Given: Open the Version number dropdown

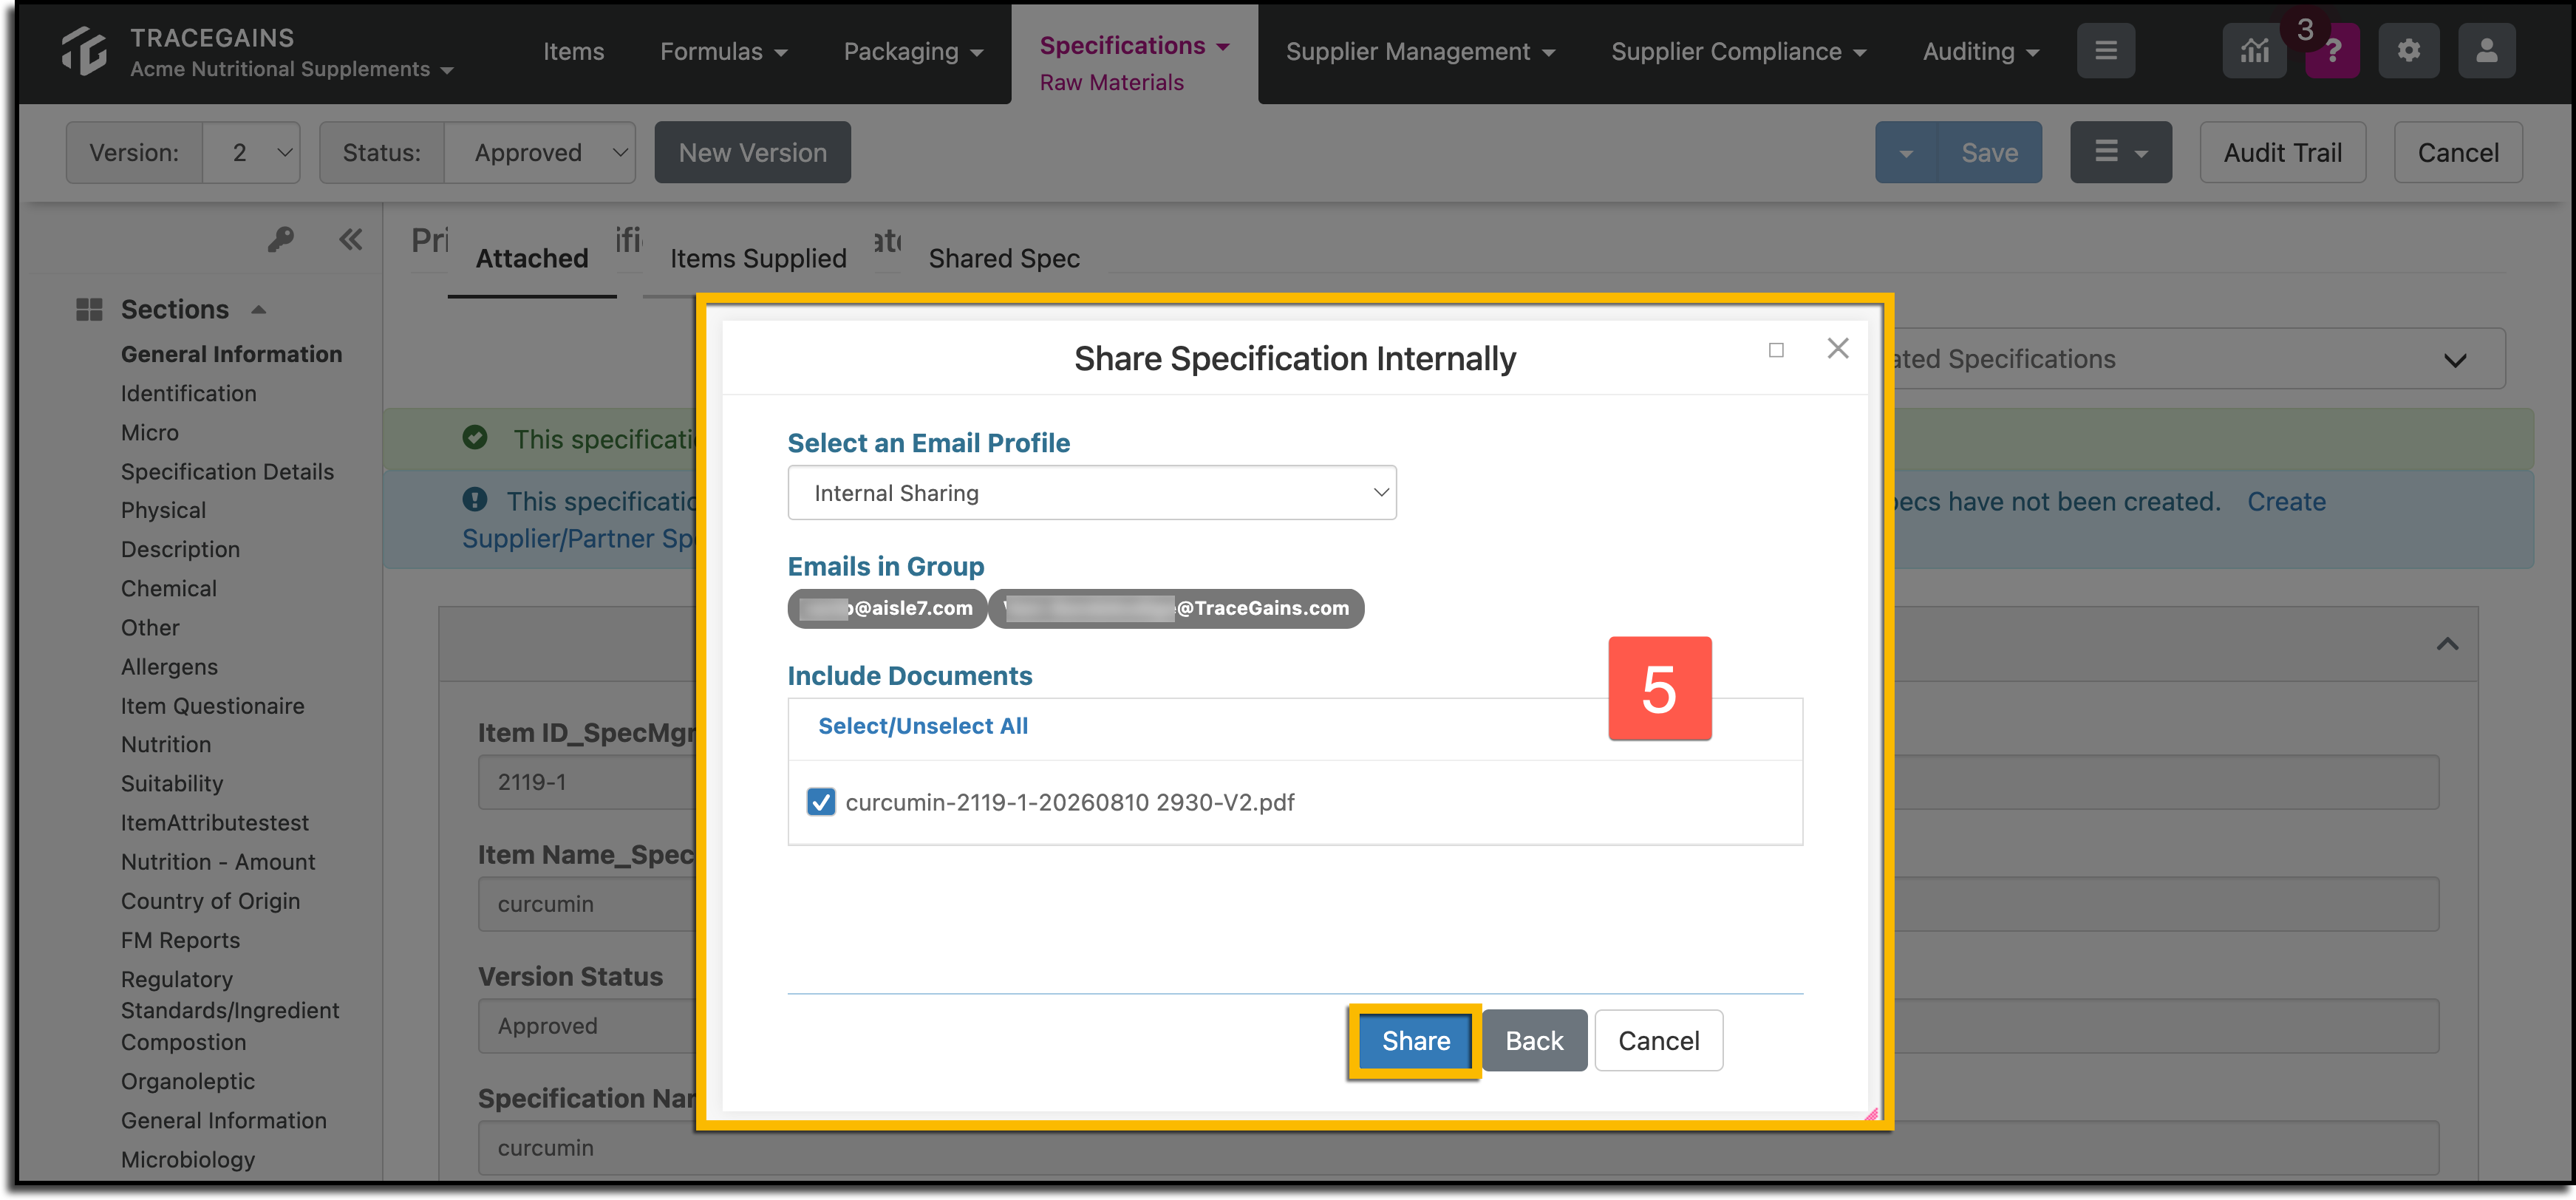Looking at the screenshot, I should (x=251, y=152).
